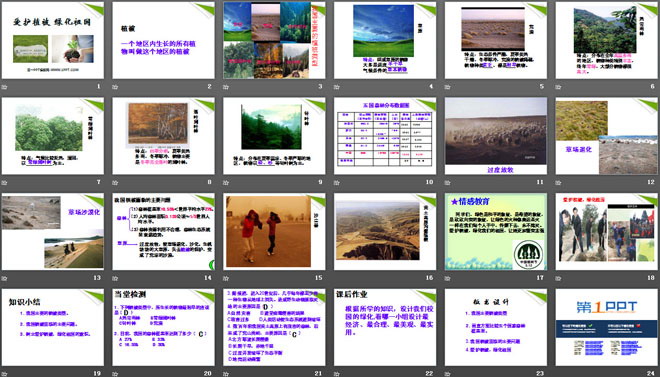Select slide 22 titled 课后作业

pos(385,327)
